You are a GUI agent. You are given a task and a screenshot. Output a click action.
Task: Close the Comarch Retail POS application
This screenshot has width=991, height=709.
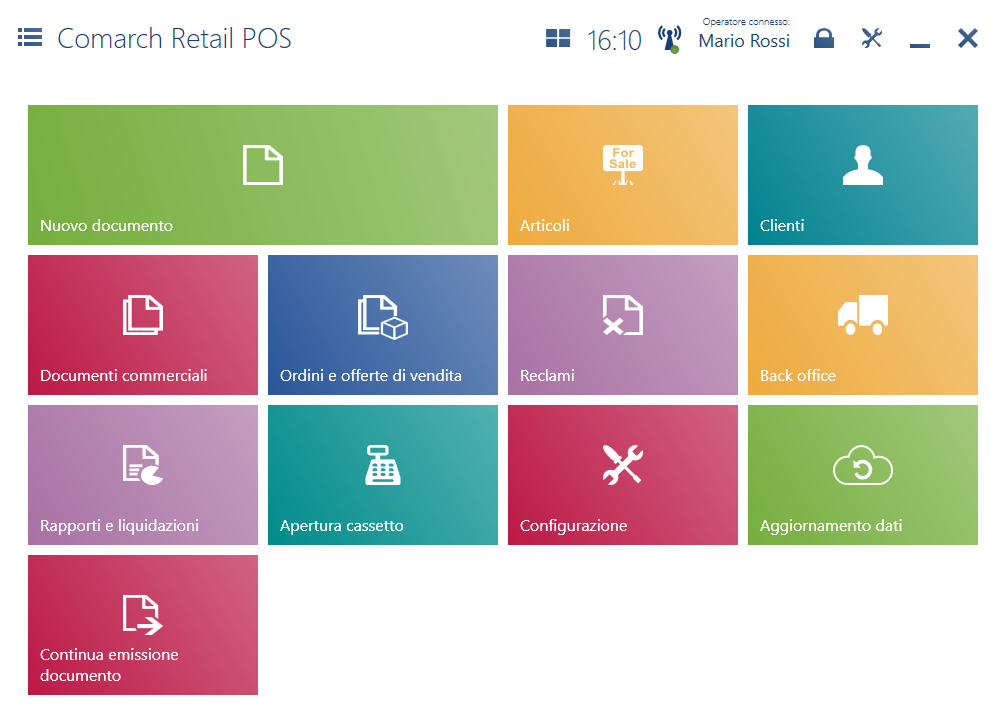968,39
